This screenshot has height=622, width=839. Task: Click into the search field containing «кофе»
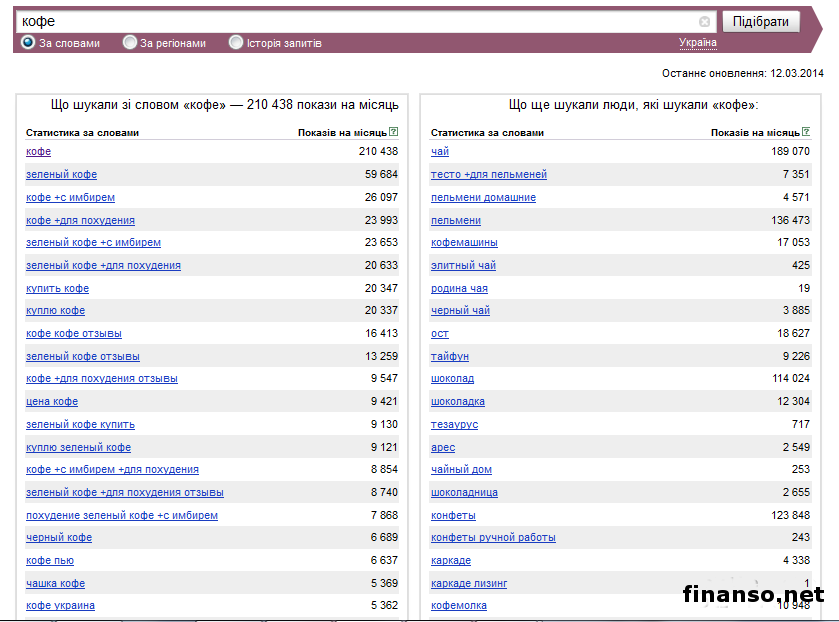pos(350,21)
